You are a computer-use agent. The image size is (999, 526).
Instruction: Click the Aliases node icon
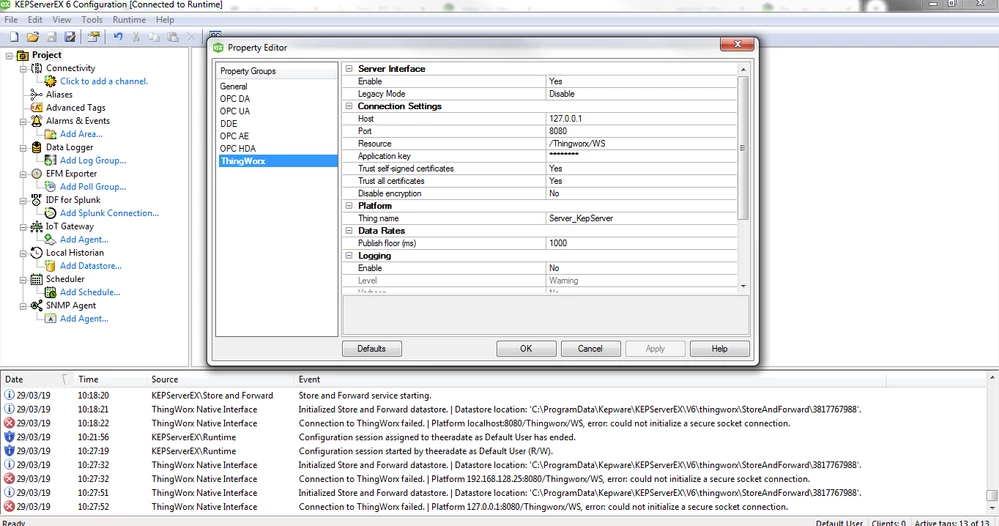(x=36, y=94)
